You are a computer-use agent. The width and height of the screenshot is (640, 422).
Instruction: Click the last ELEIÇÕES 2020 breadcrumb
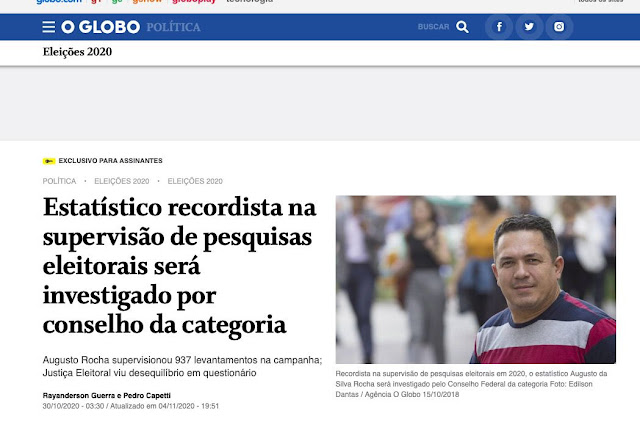coord(195,181)
